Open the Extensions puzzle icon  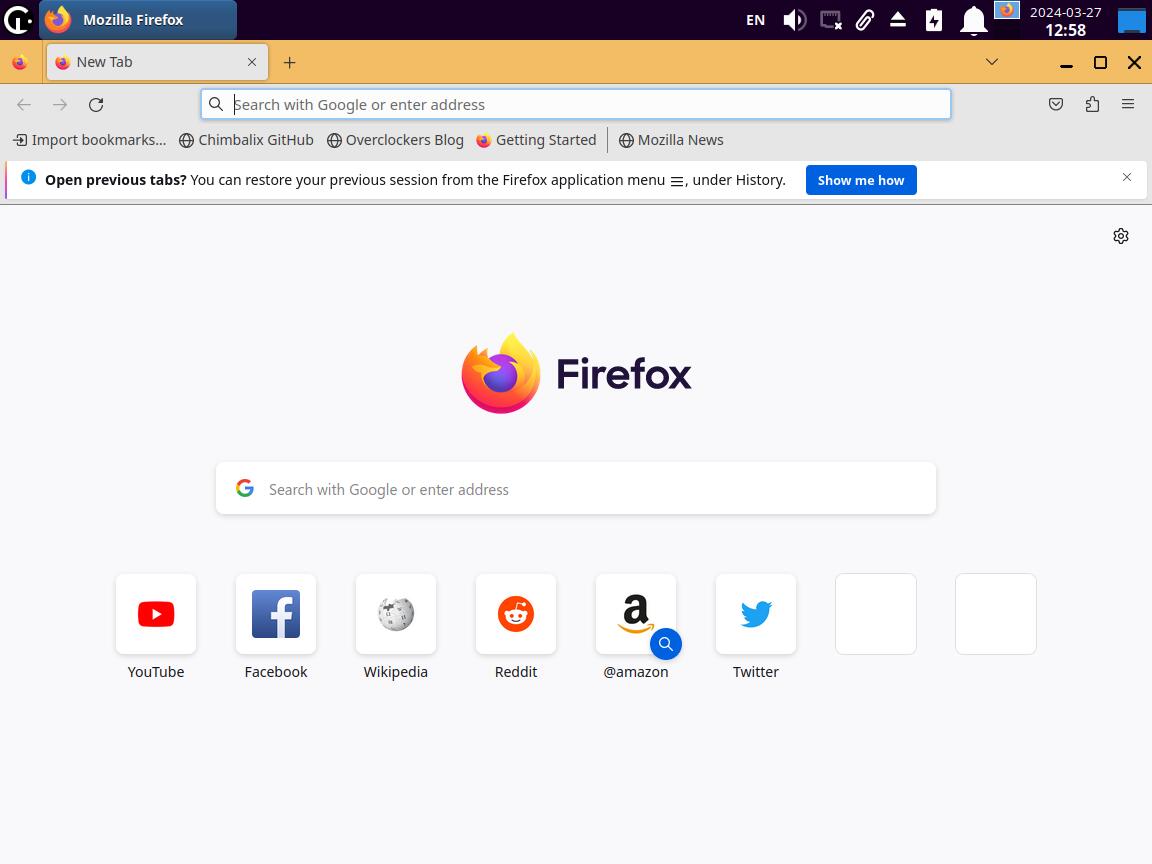pos(1092,104)
